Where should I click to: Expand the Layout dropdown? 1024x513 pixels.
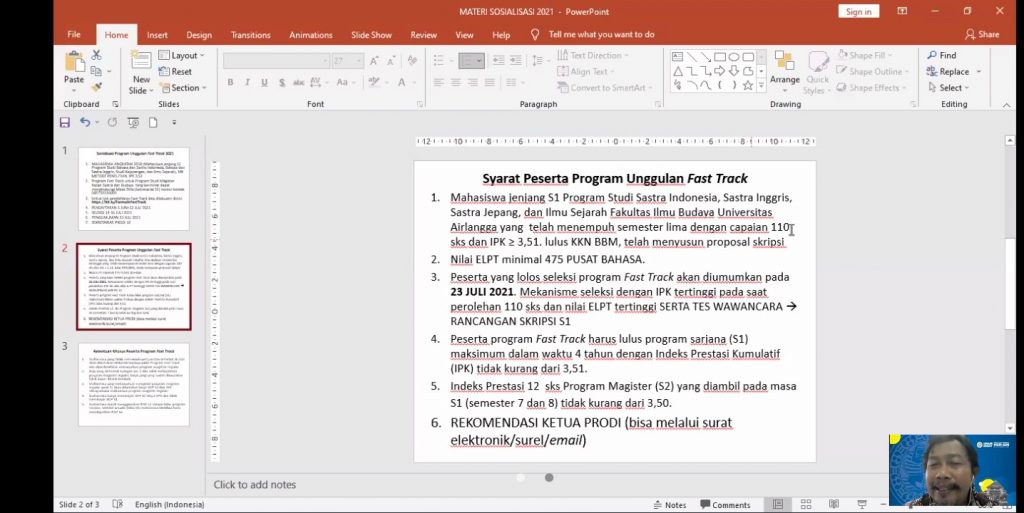pos(183,55)
